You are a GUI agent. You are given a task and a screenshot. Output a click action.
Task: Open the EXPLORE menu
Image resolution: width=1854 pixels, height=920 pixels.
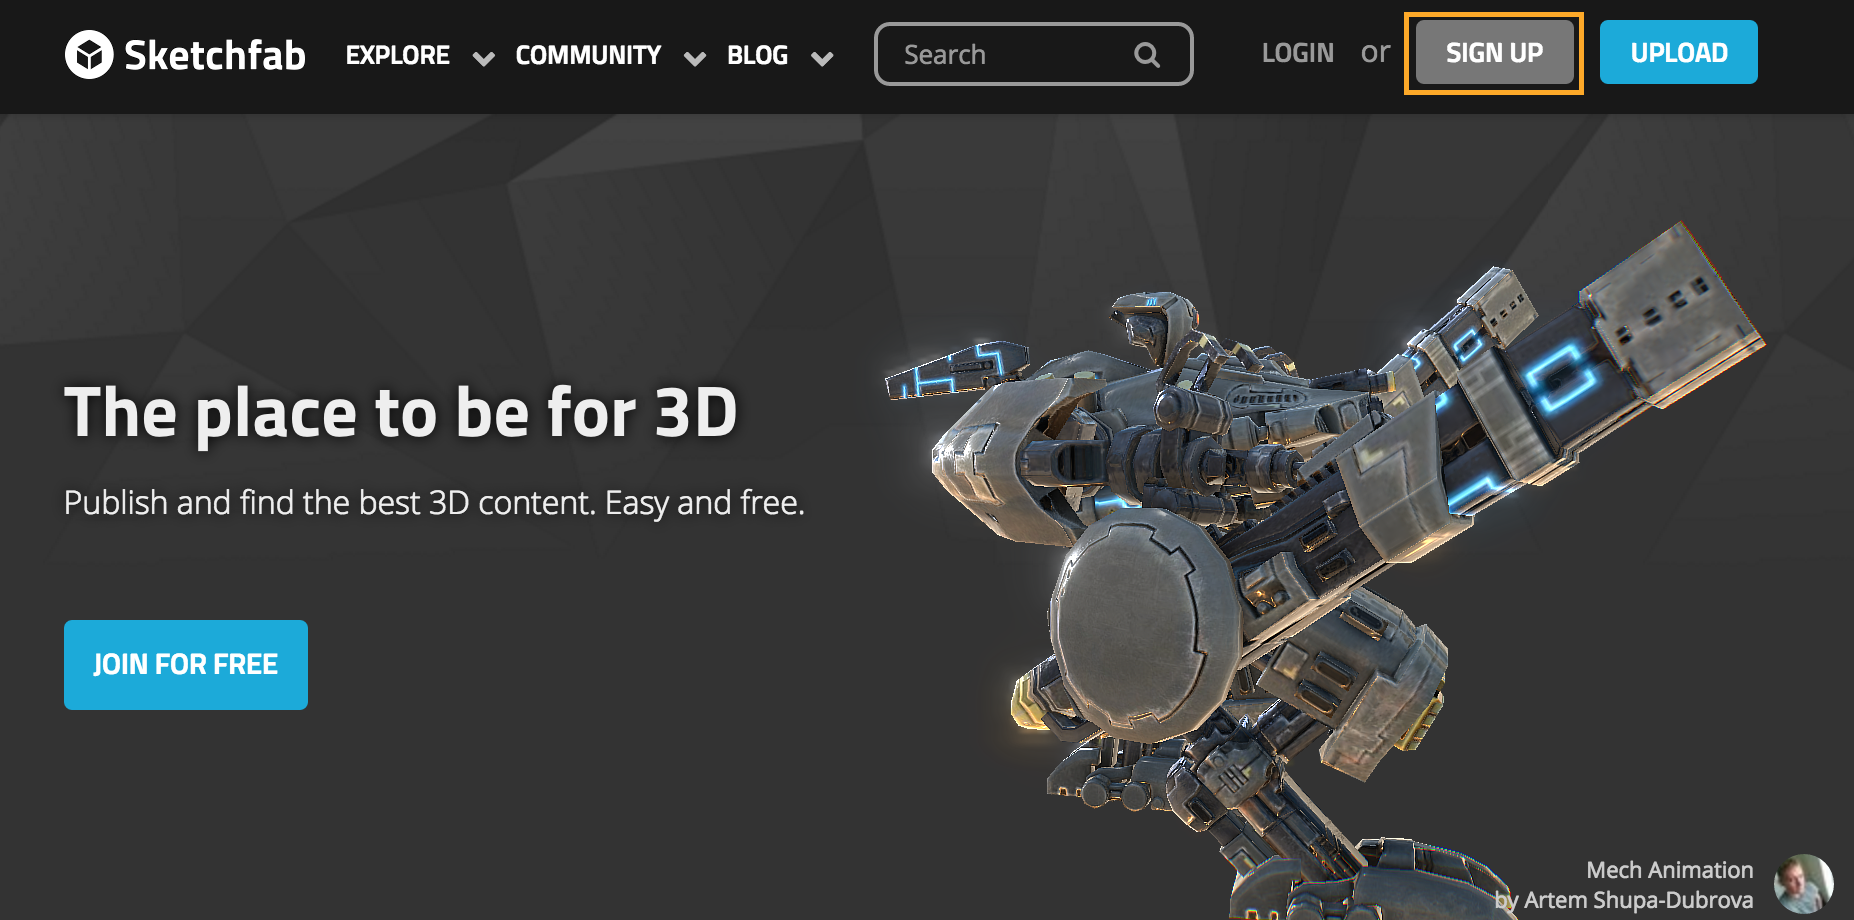[397, 55]
